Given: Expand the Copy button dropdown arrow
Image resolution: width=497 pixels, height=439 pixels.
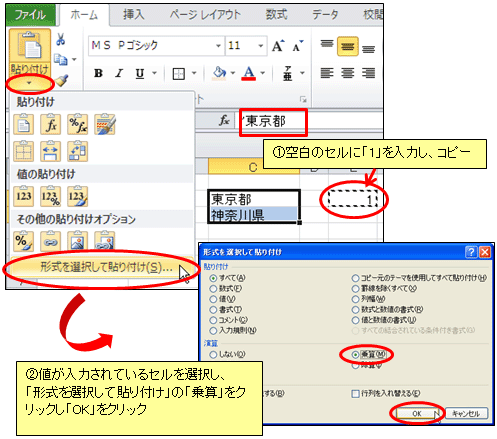Looking at the screenshot, I should tap(74, 60).
